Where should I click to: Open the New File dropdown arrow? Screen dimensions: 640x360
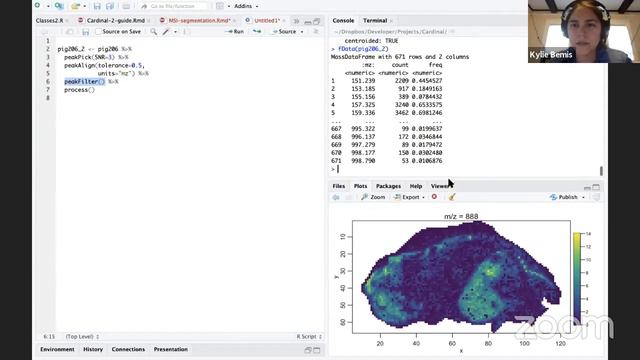point(48,6)
